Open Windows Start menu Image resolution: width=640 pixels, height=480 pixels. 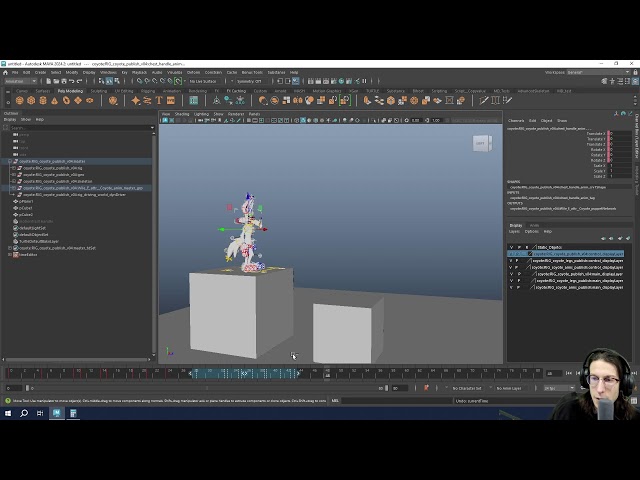coord(8,413)
